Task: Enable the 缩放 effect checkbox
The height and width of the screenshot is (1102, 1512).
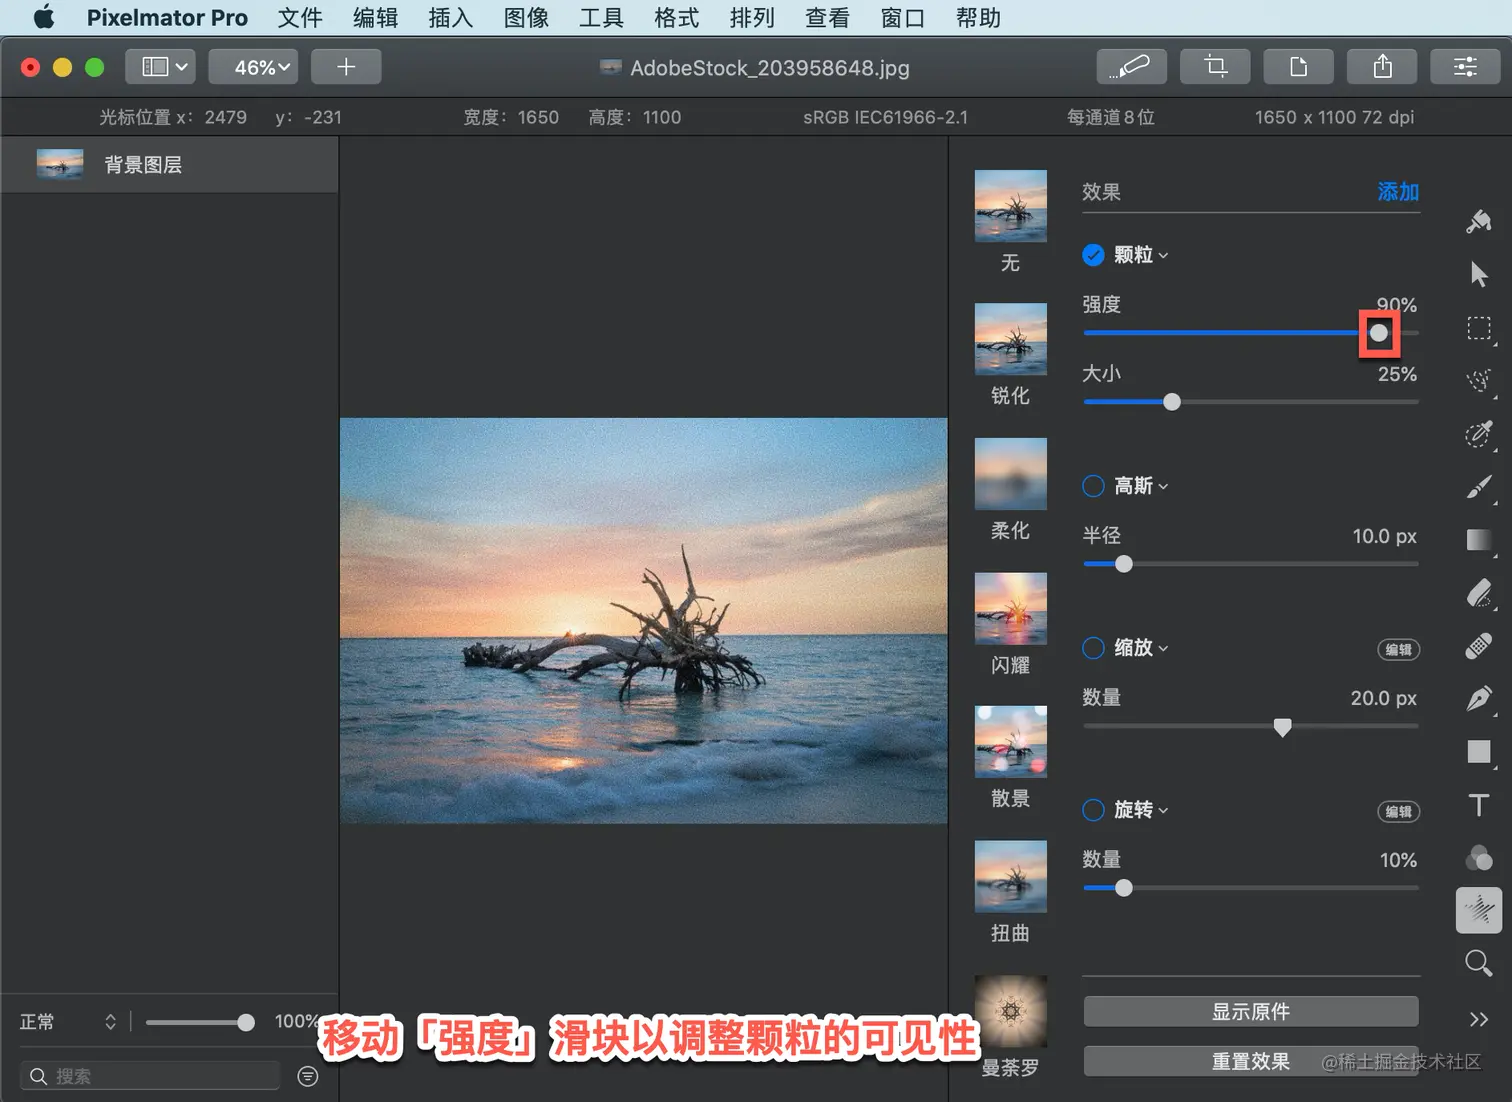Action: [1093, 648]
